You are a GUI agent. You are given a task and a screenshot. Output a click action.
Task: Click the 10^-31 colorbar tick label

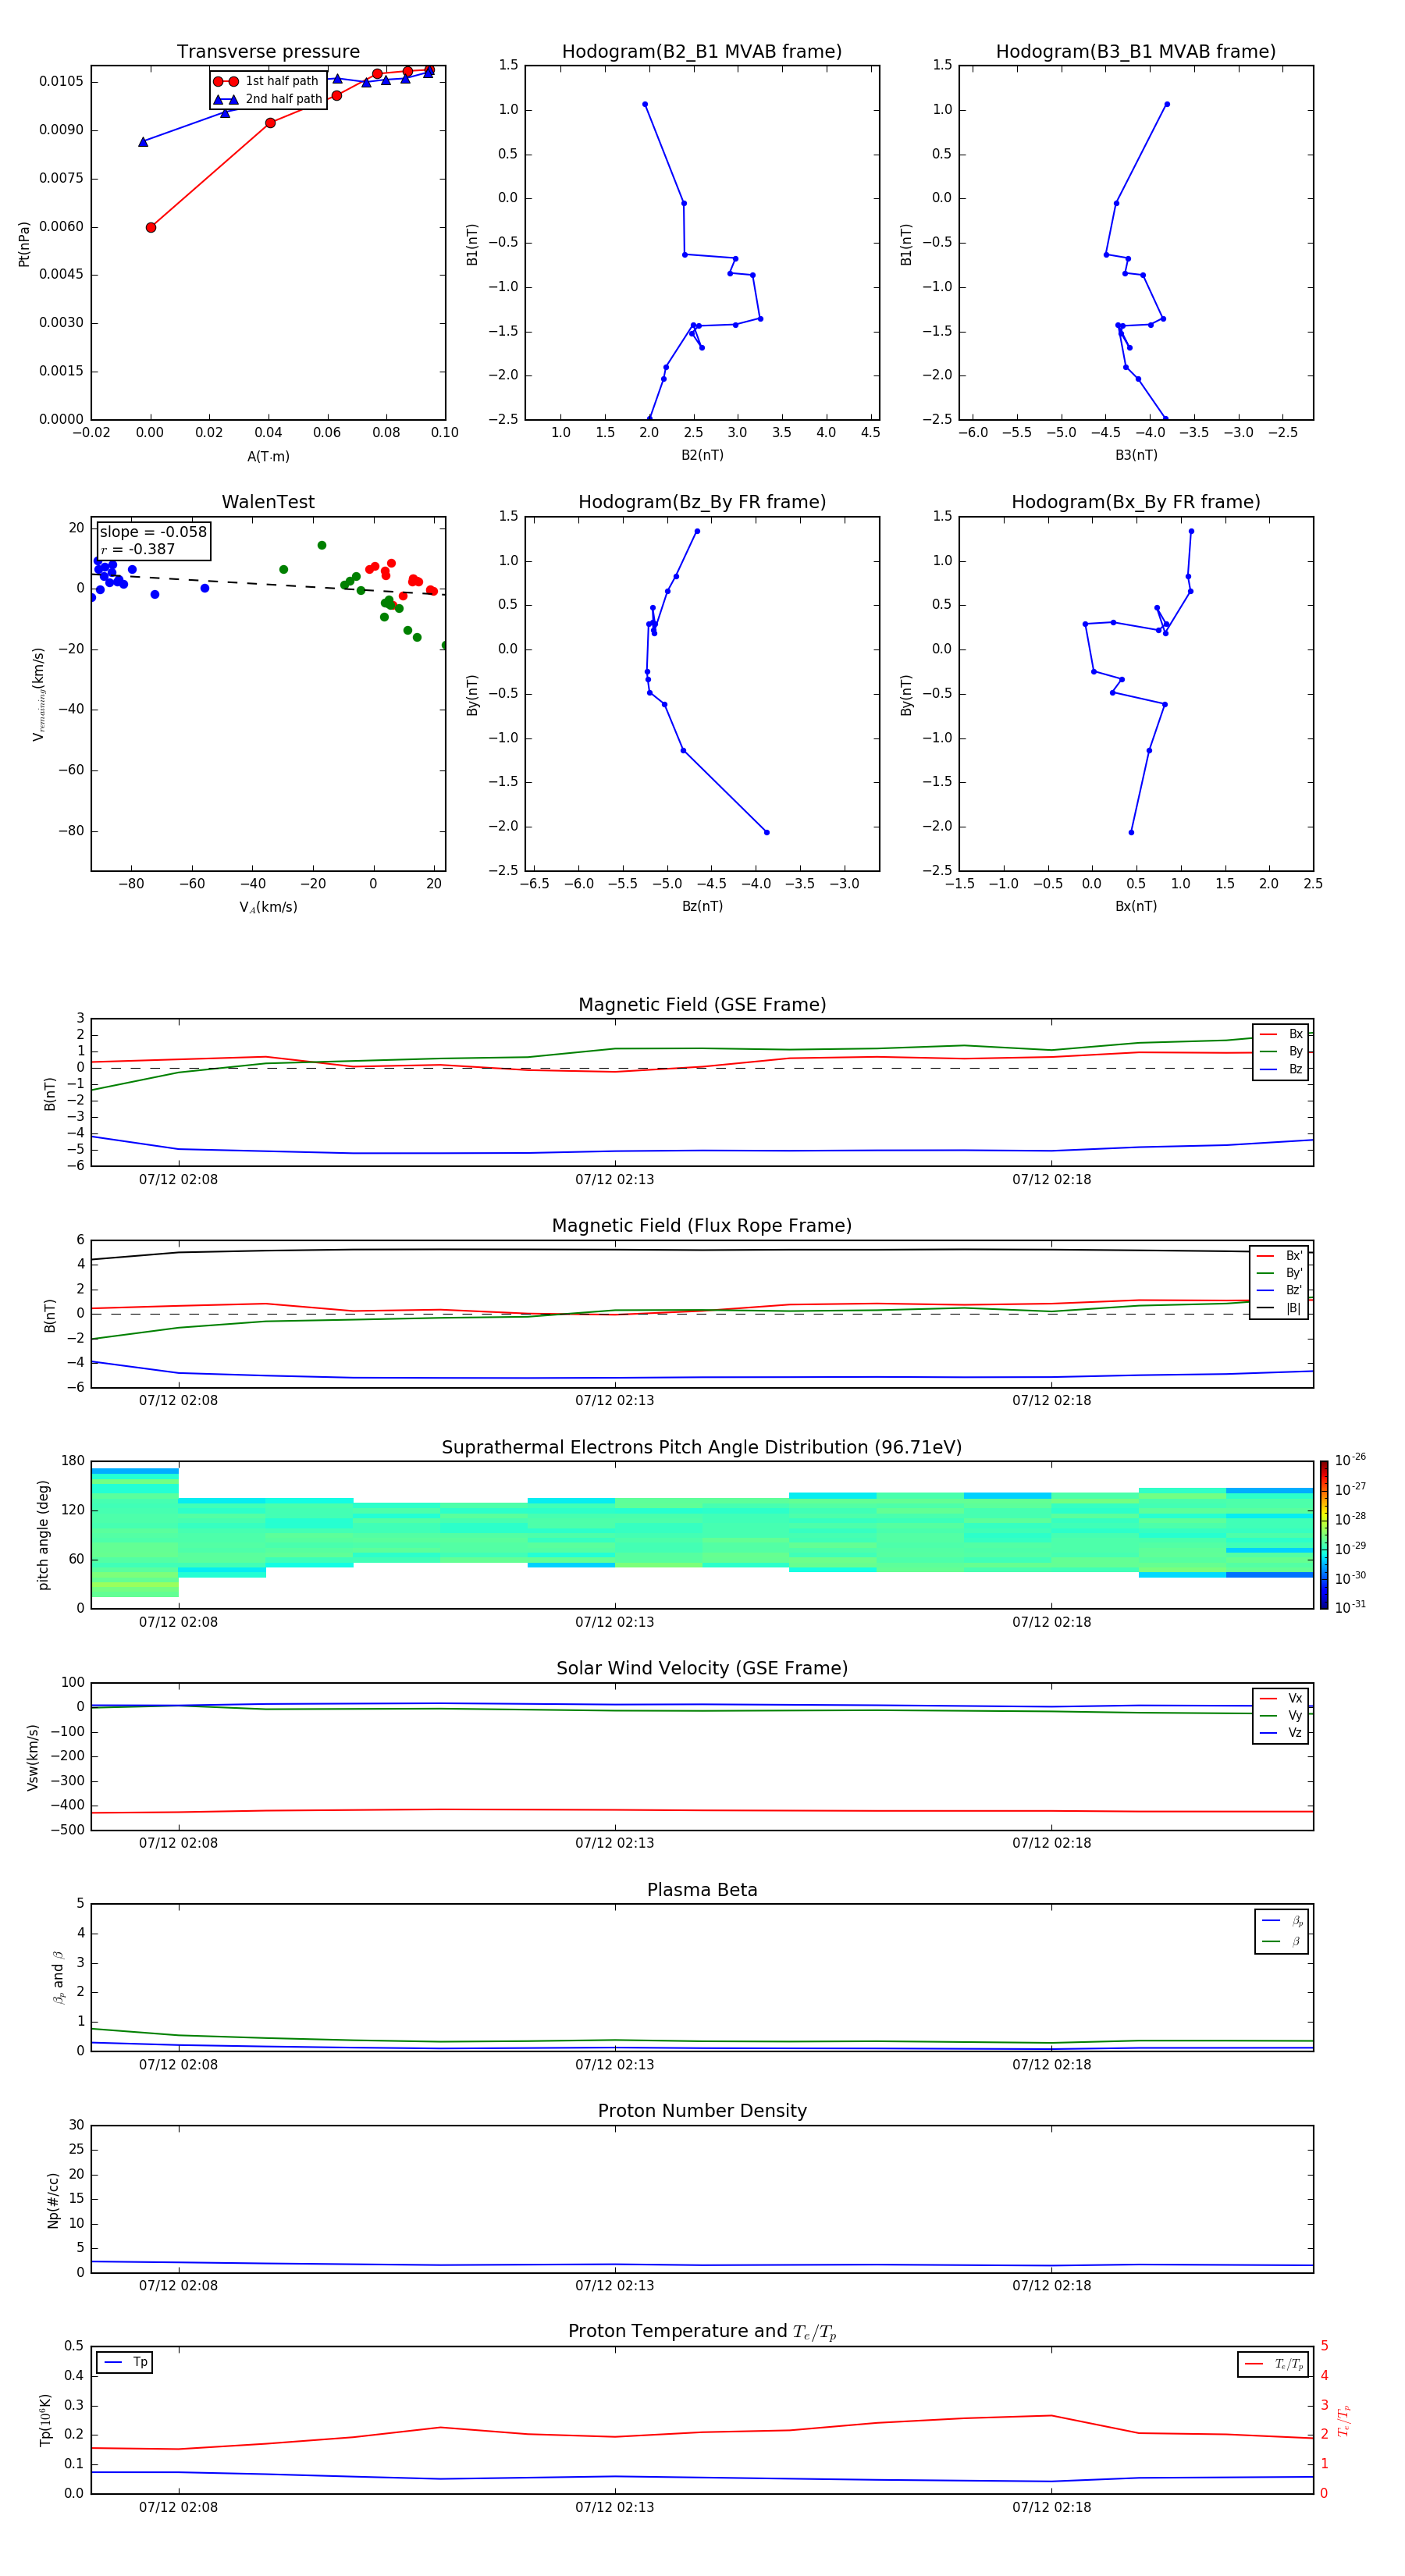(1350, 1607)
